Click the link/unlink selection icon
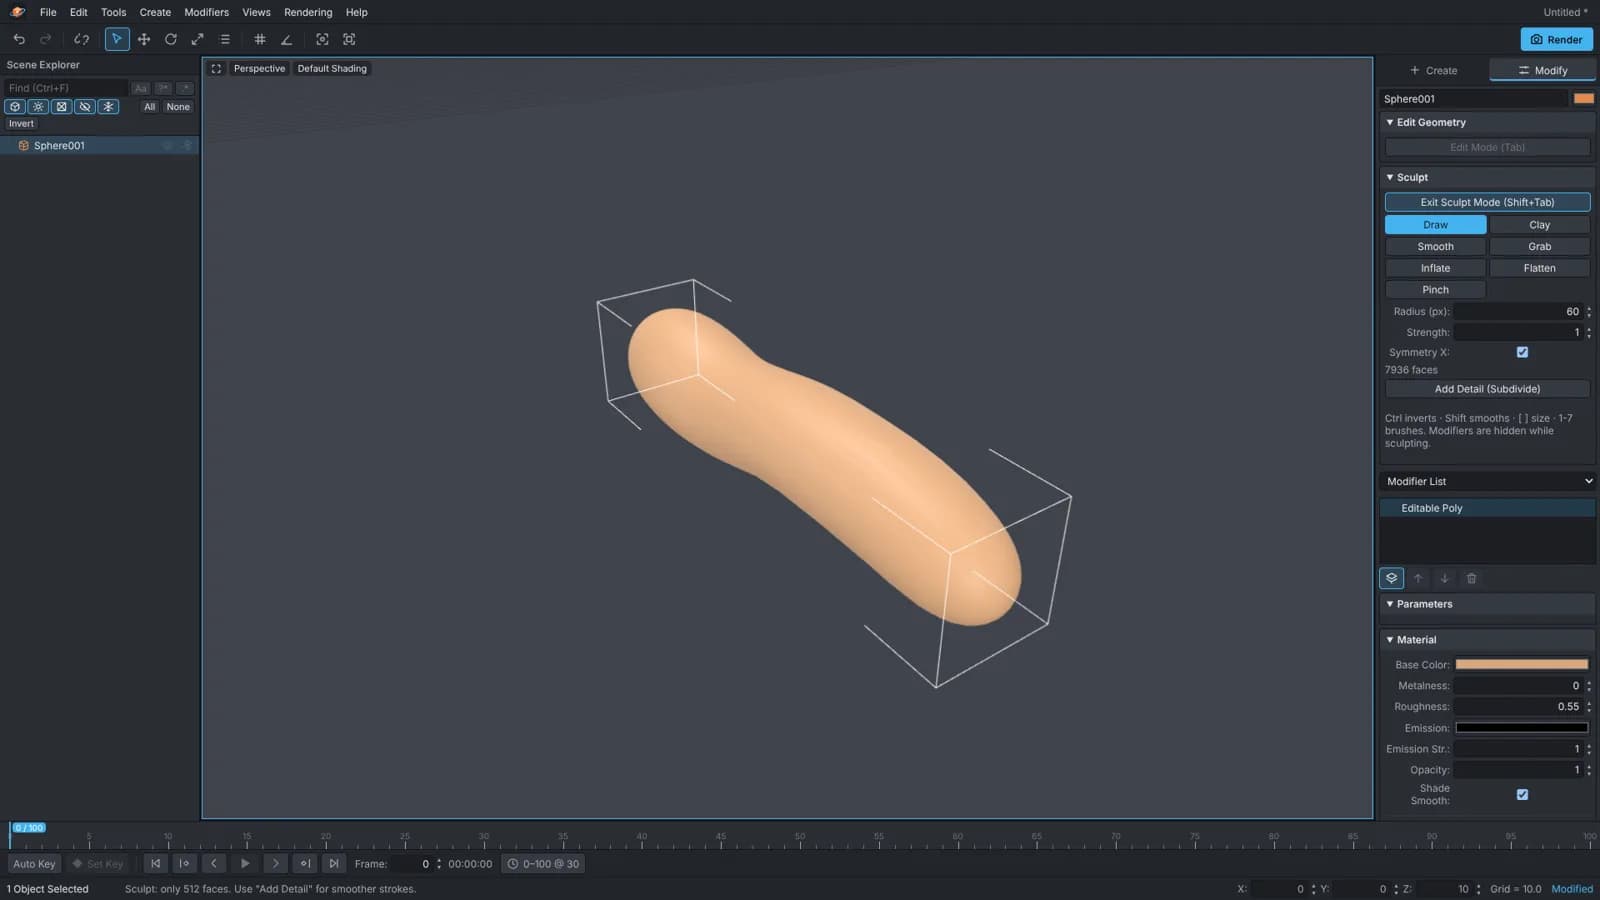The width and height of the screenshot is (1600, 900). pyautogui.click(x=82, y=39)
